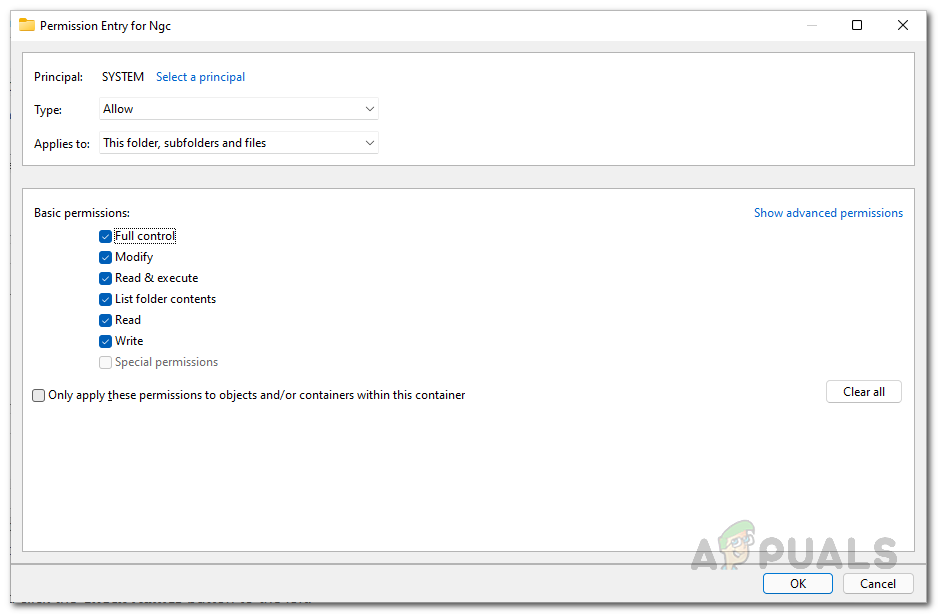
Task: Toggle the Read & execute checkbox
Action: 105,278
